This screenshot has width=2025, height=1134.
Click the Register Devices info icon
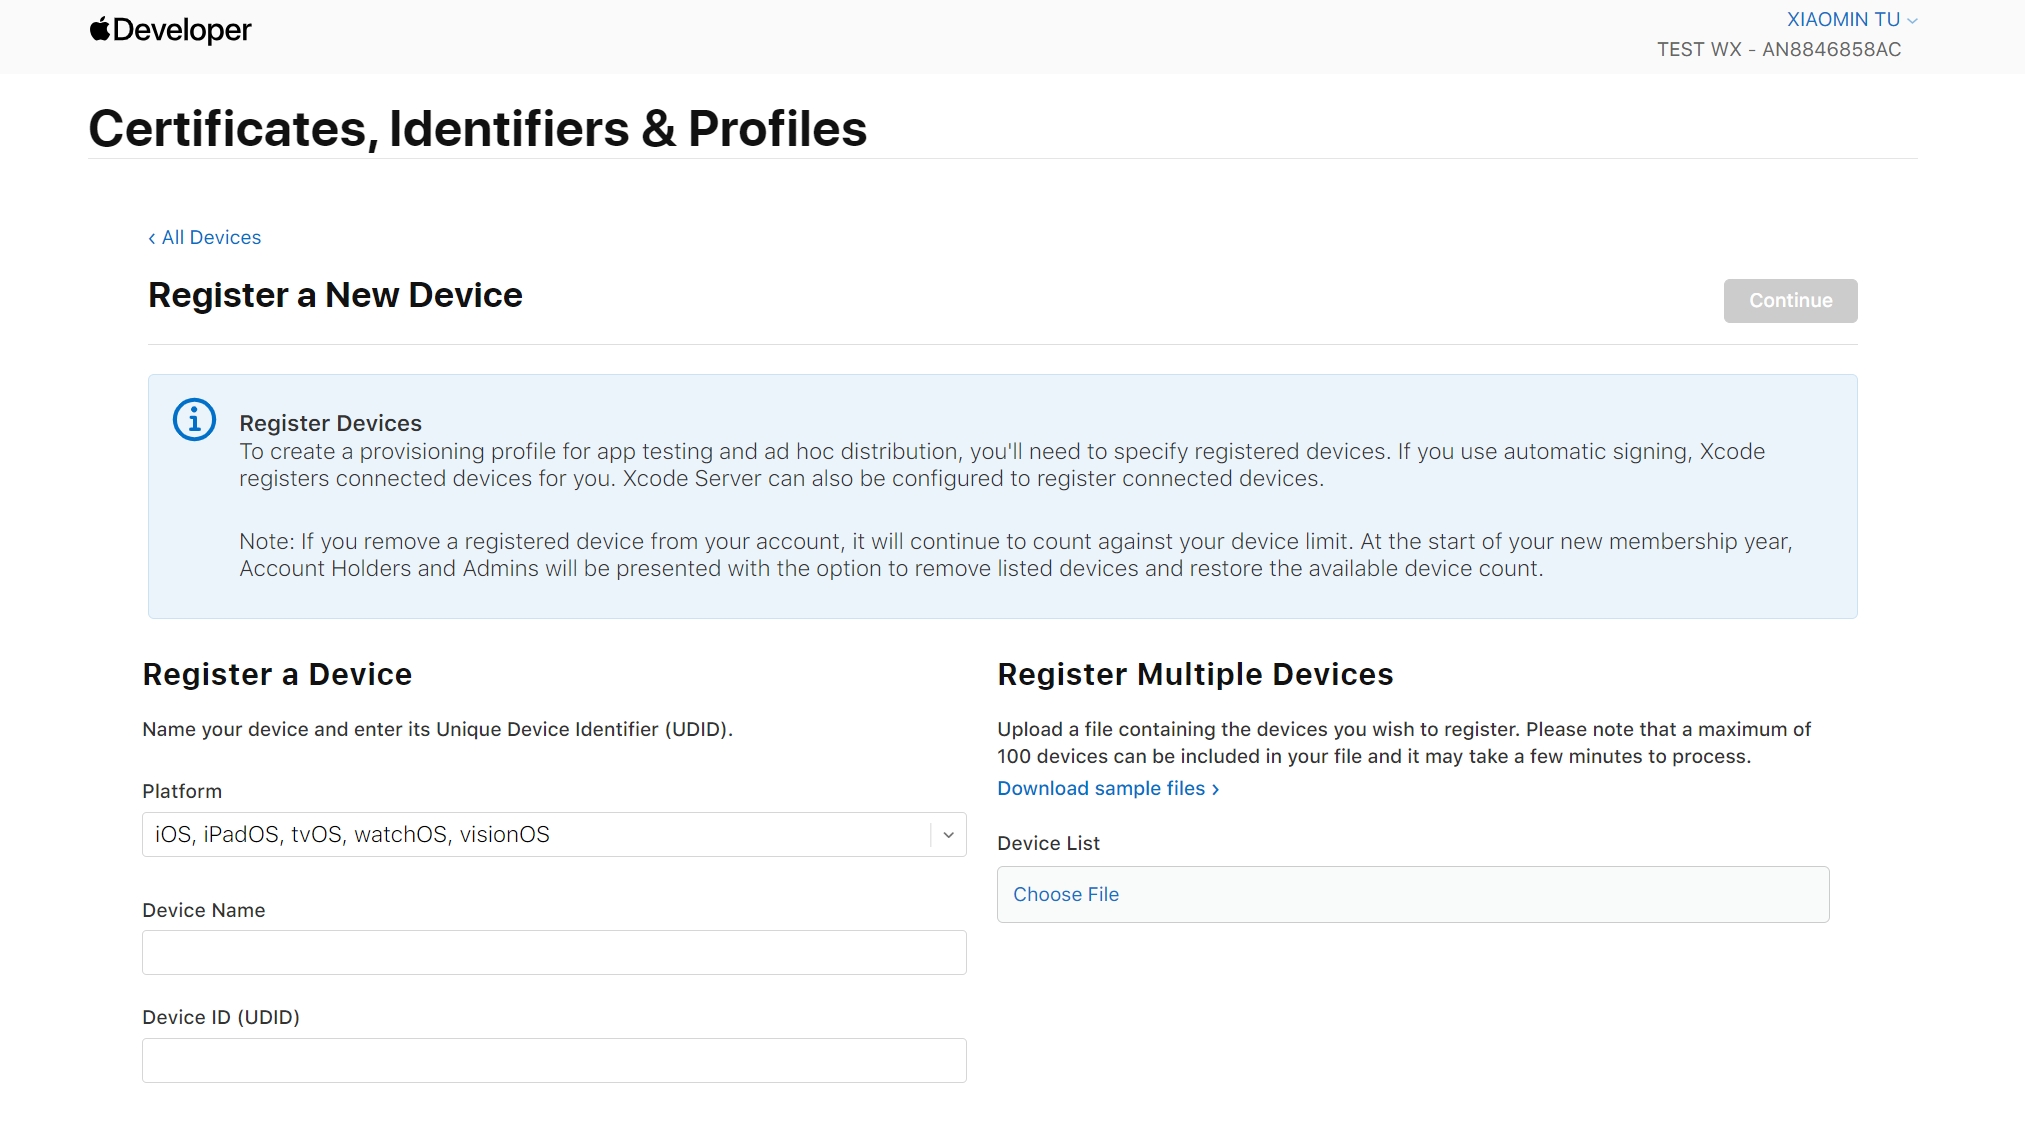click(x=194, y=419)
